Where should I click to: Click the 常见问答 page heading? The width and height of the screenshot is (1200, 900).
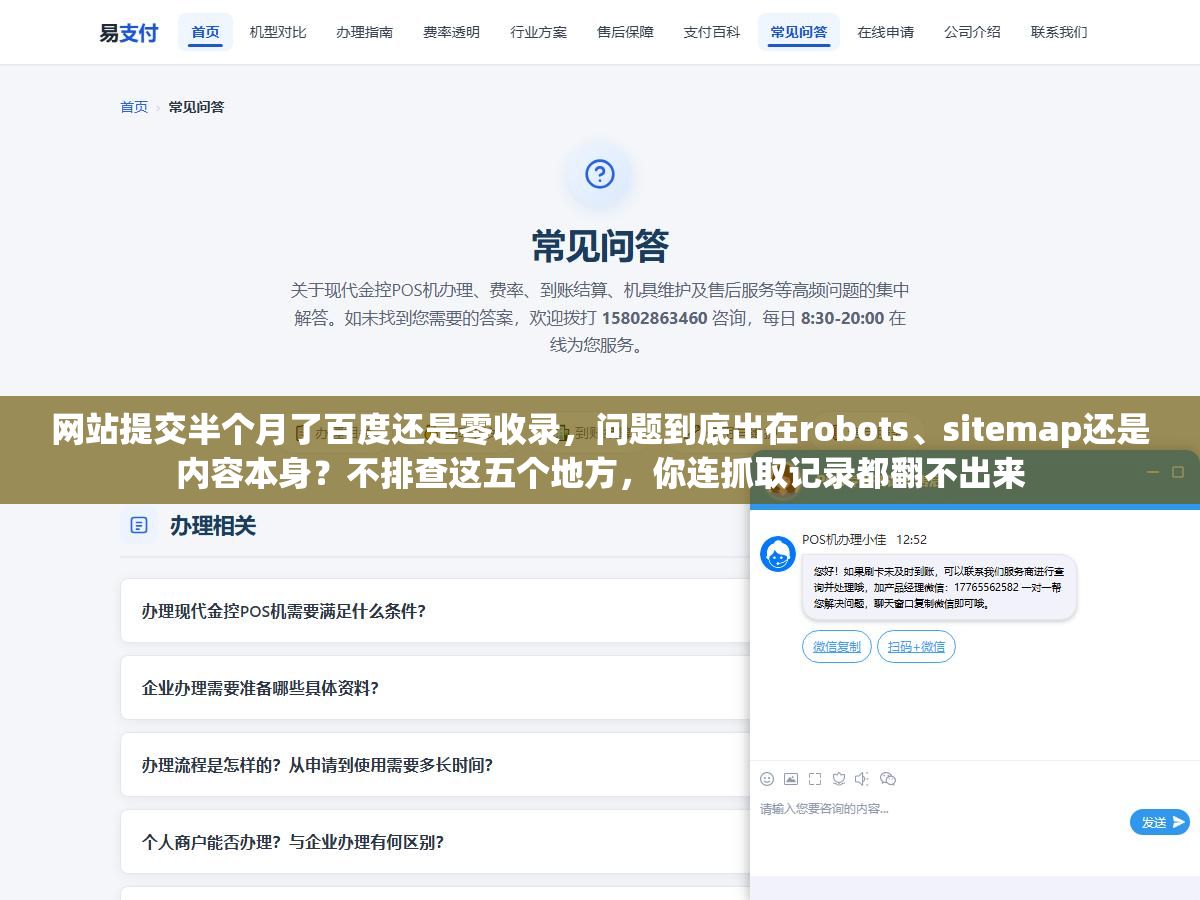(x=600, y=246)
